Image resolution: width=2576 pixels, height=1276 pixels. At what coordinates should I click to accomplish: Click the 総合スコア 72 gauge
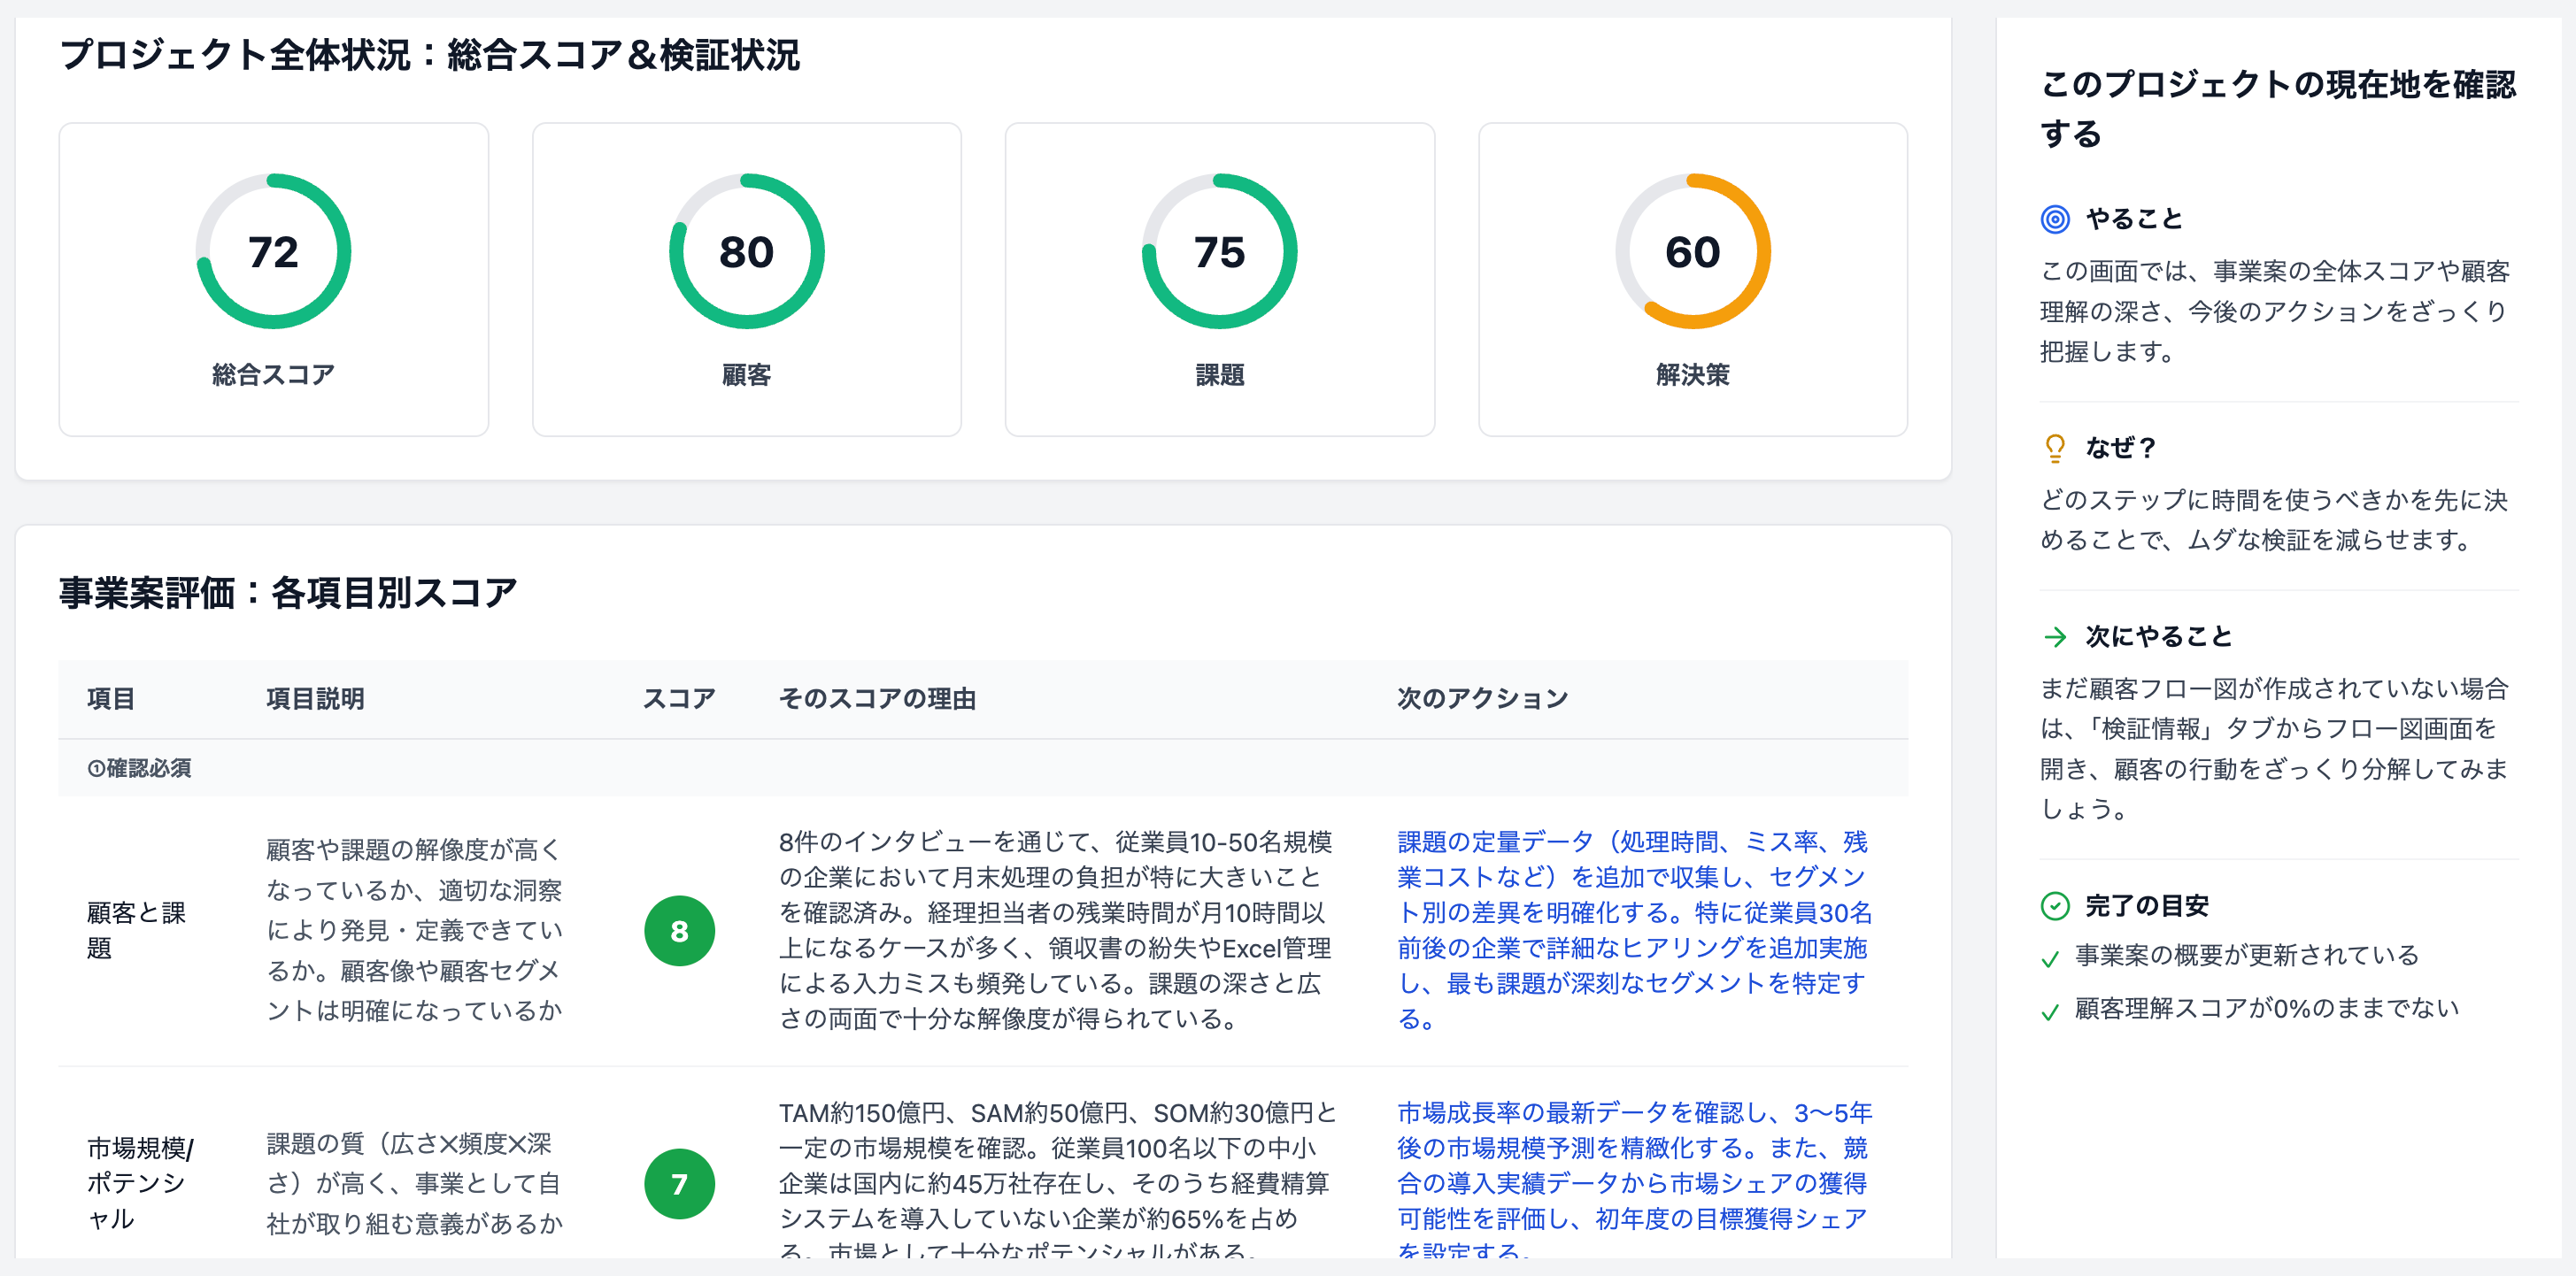tap(273, 252)
